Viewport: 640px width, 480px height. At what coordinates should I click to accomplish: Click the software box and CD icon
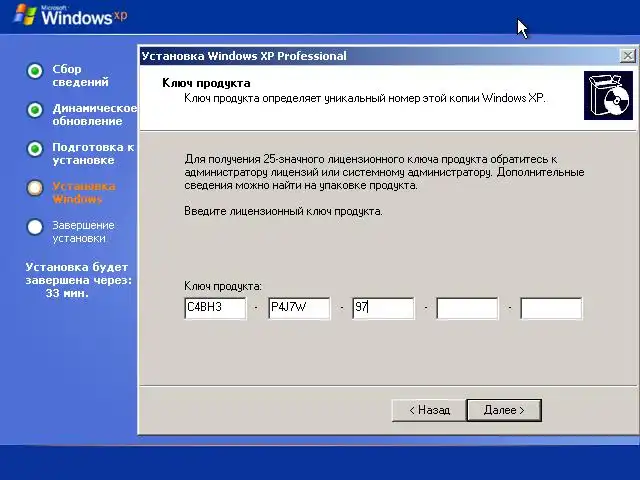(x=608, y=96)
